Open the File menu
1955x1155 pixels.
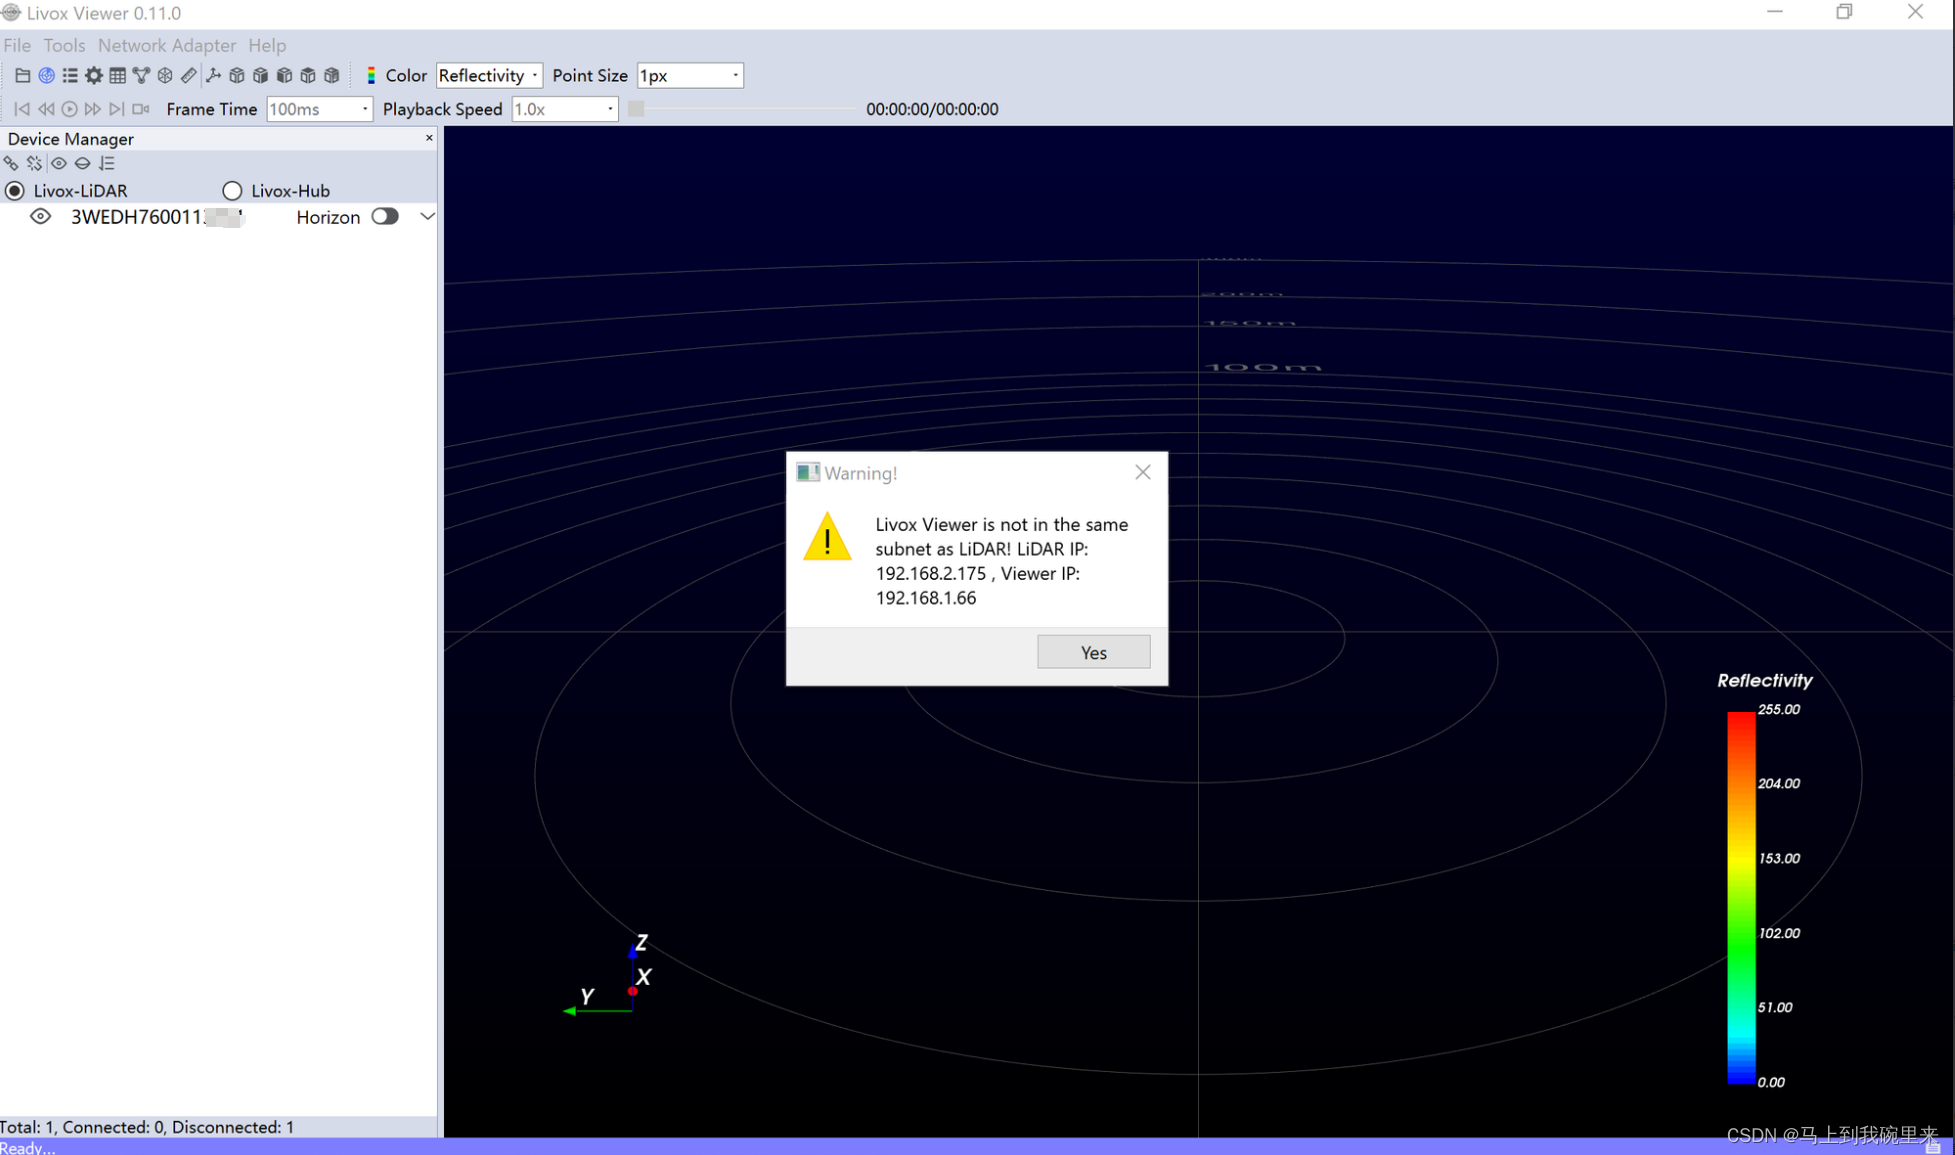point(17,45)
